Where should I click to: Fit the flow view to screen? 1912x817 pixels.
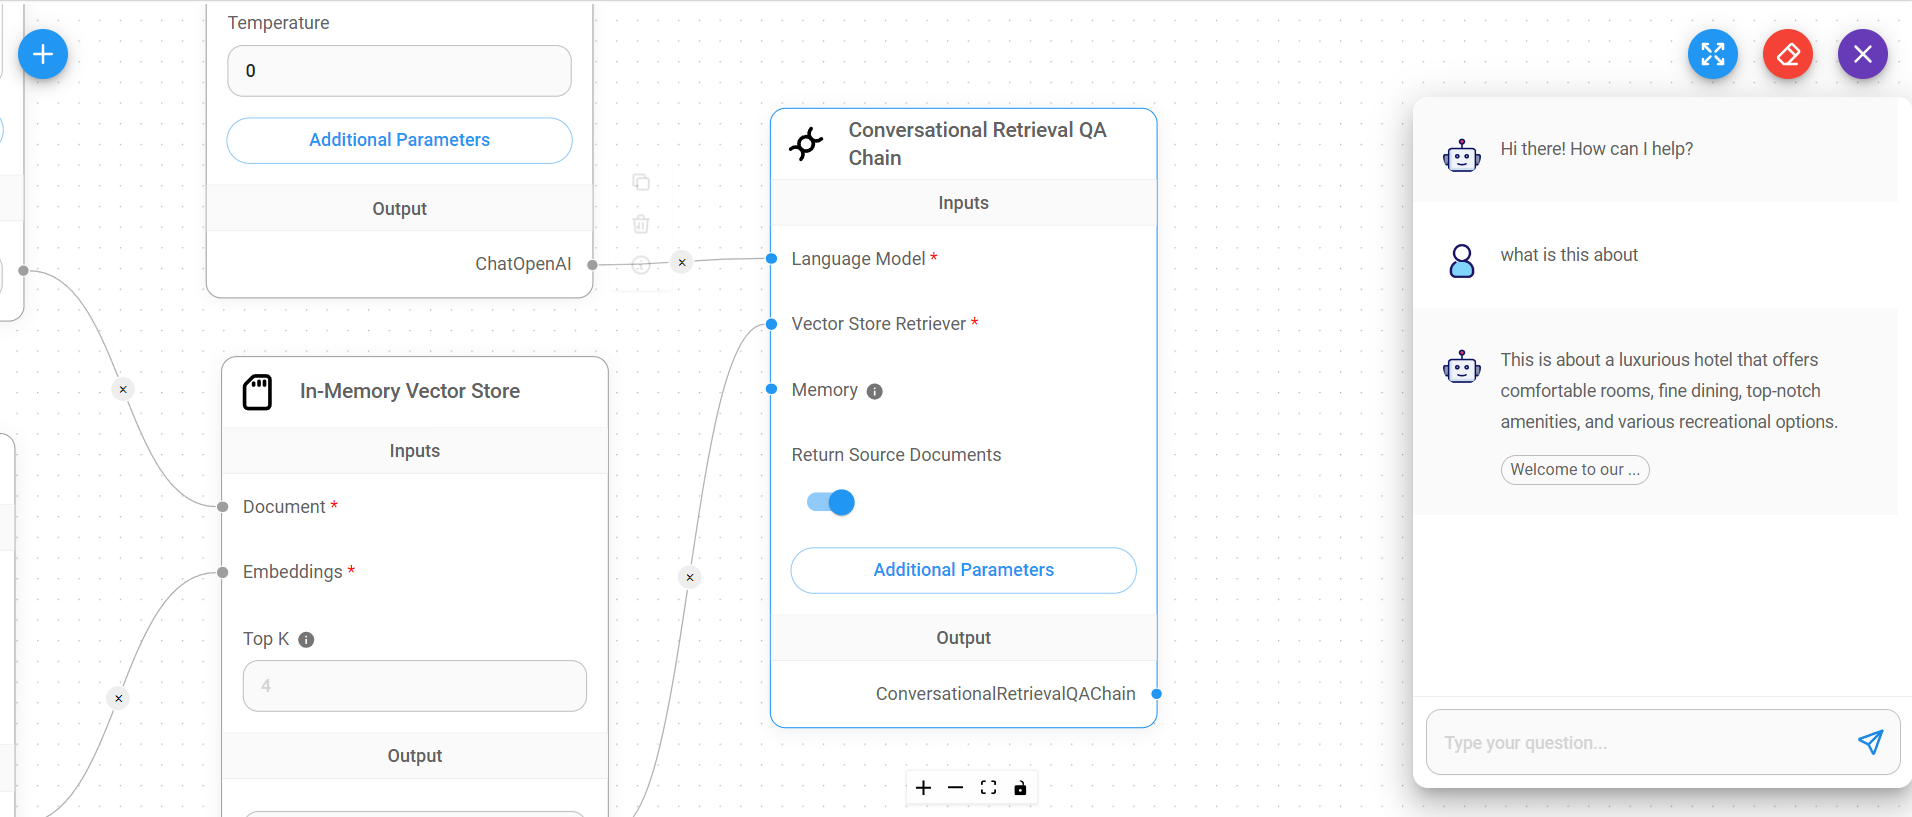point(988,788)
